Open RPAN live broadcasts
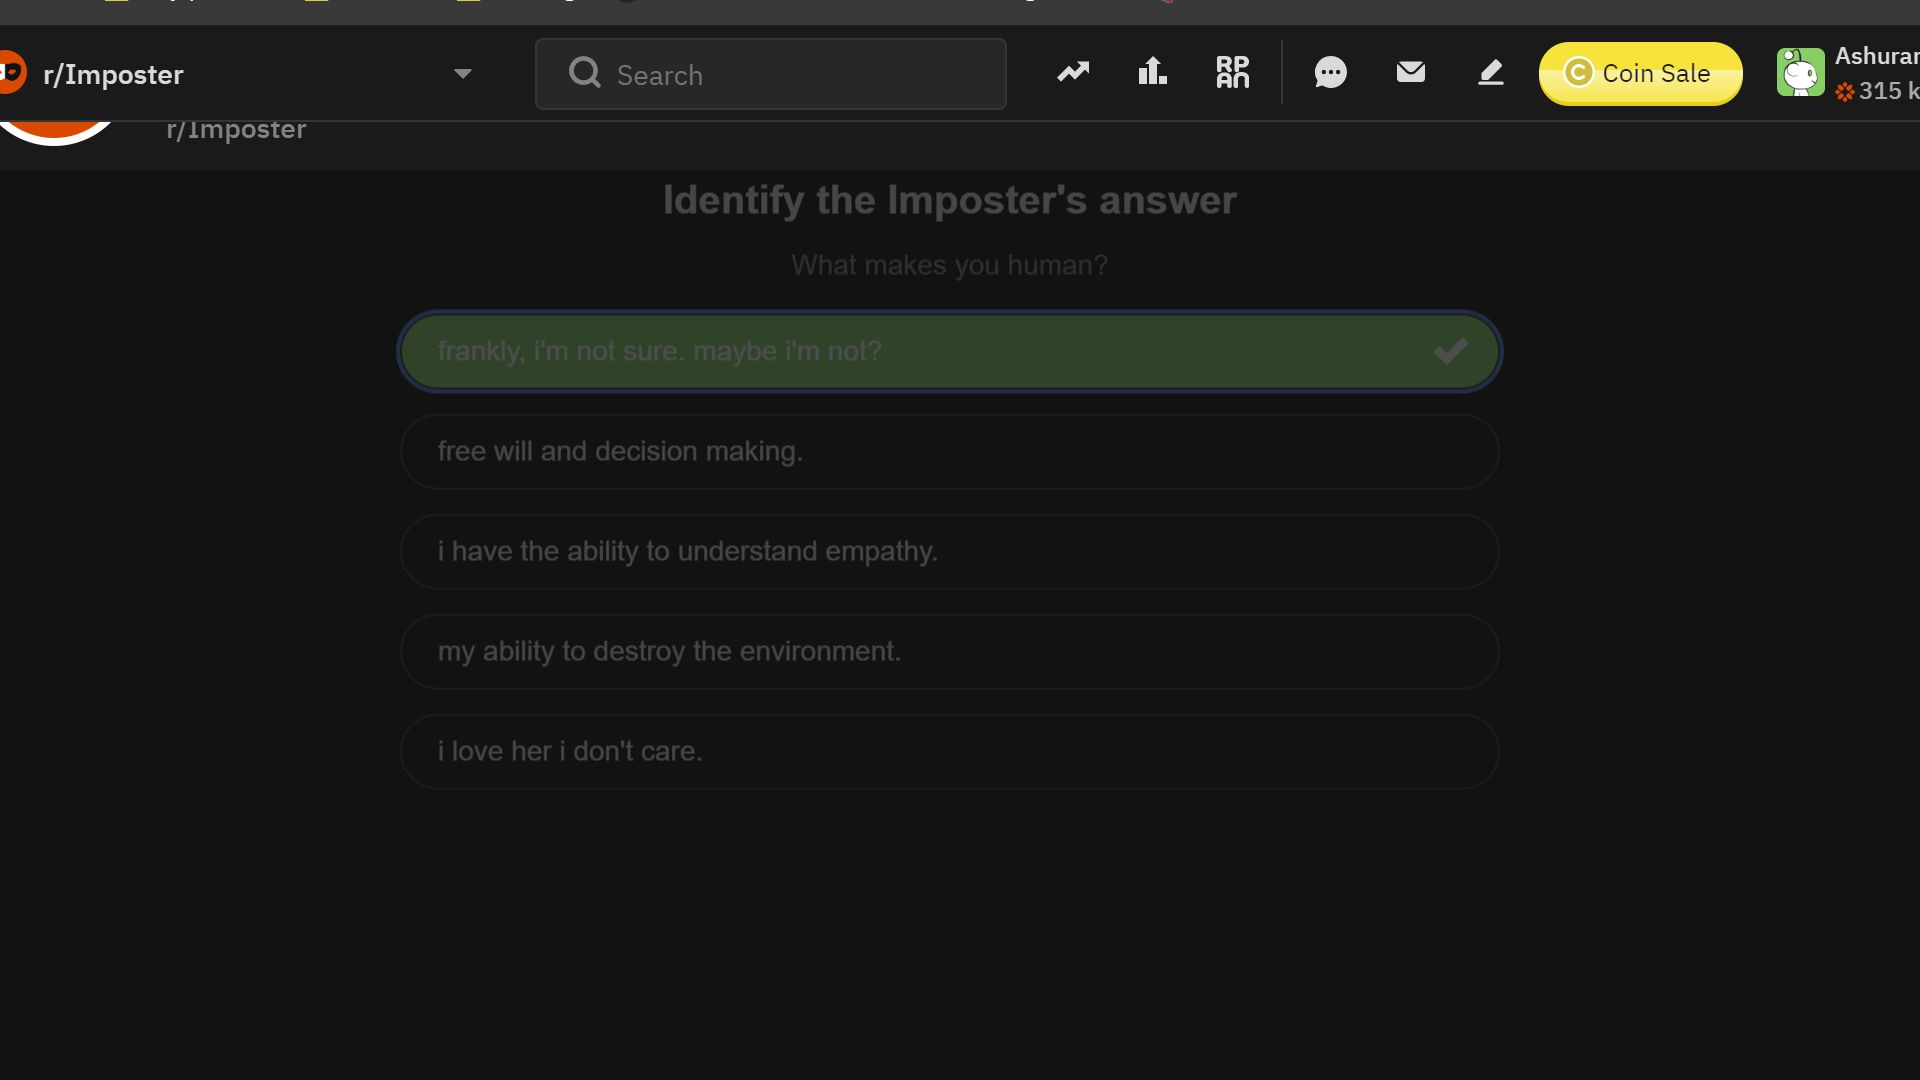The height and width of the screenshot is (1080, 1920). tap(1232, 72)
